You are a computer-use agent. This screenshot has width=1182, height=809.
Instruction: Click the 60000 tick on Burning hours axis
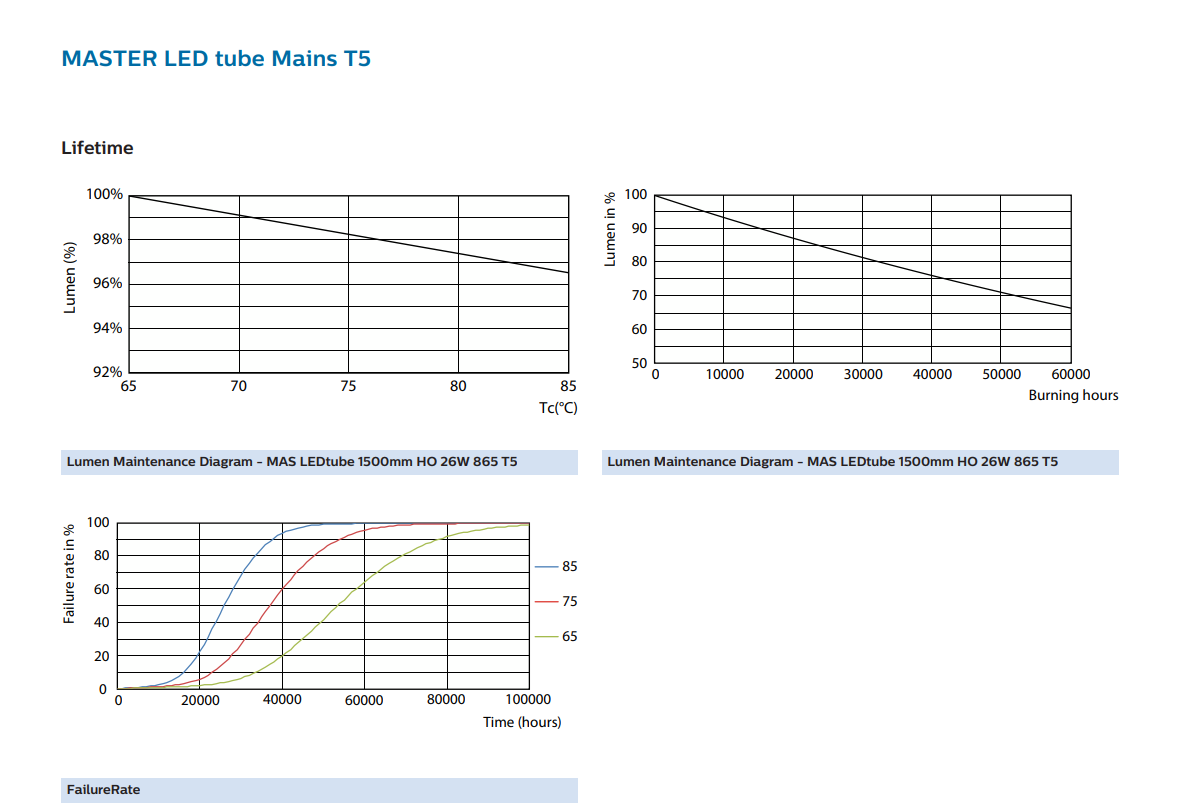coord(1070,374)
